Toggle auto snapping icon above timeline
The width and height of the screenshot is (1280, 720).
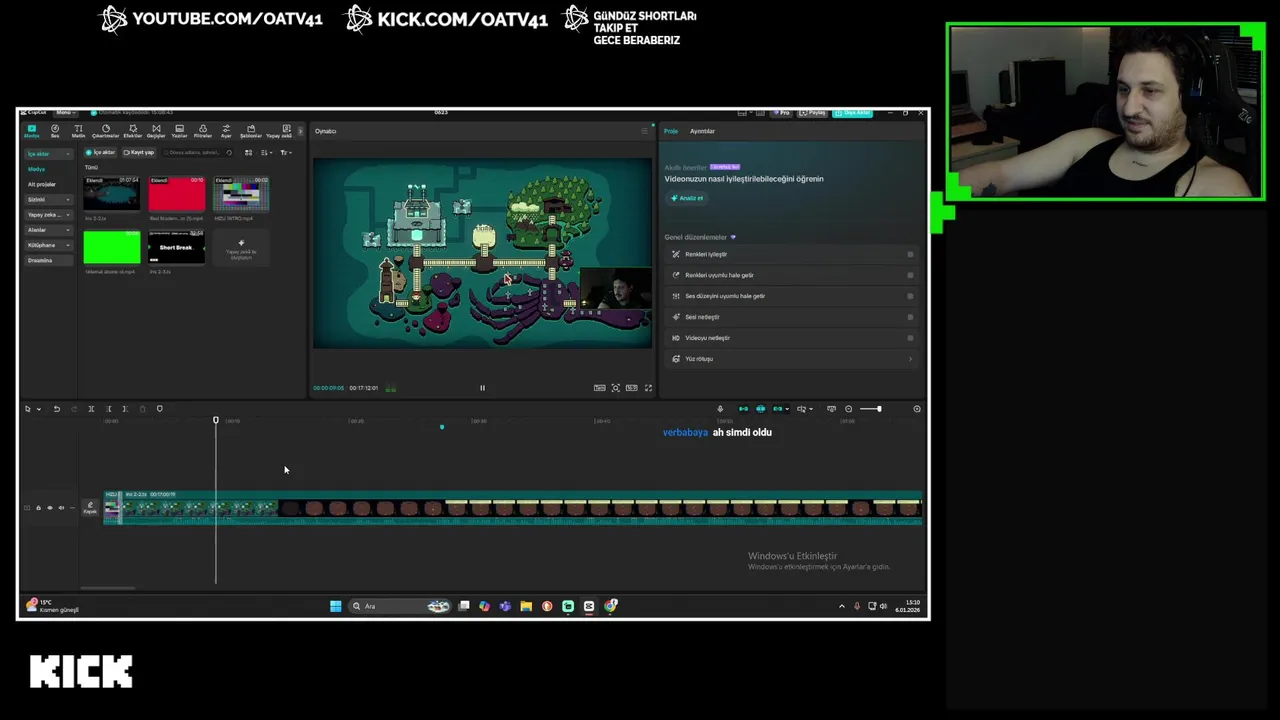pyautogui.click(x=760, y=409)
